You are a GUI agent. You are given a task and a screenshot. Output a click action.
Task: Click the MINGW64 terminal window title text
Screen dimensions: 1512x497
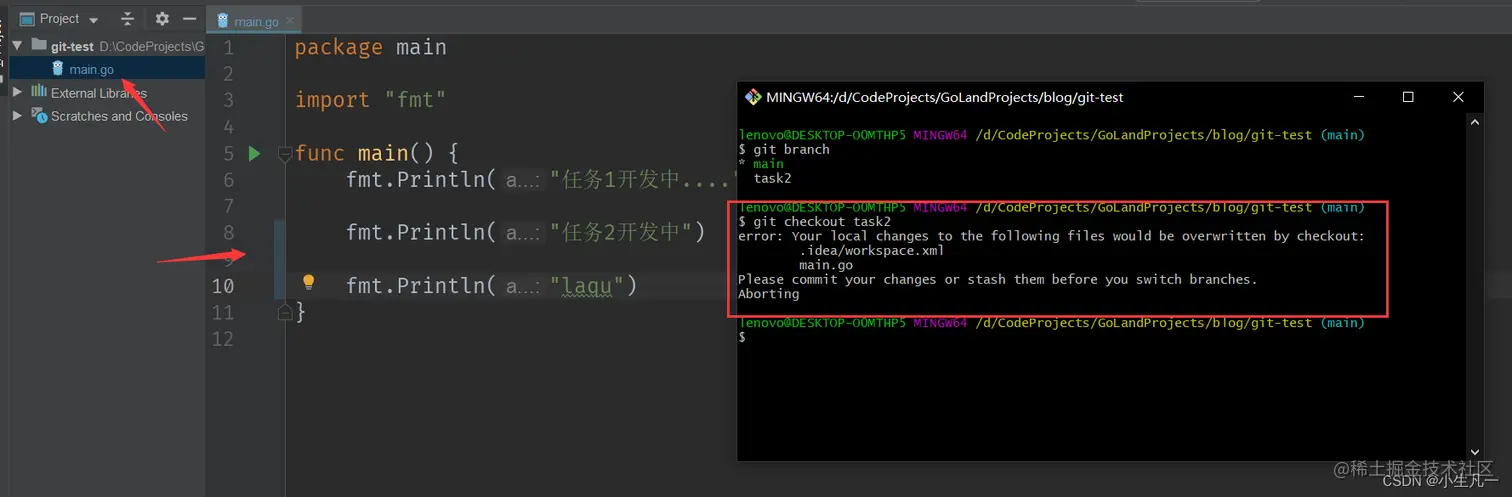(x=945, y=98)
